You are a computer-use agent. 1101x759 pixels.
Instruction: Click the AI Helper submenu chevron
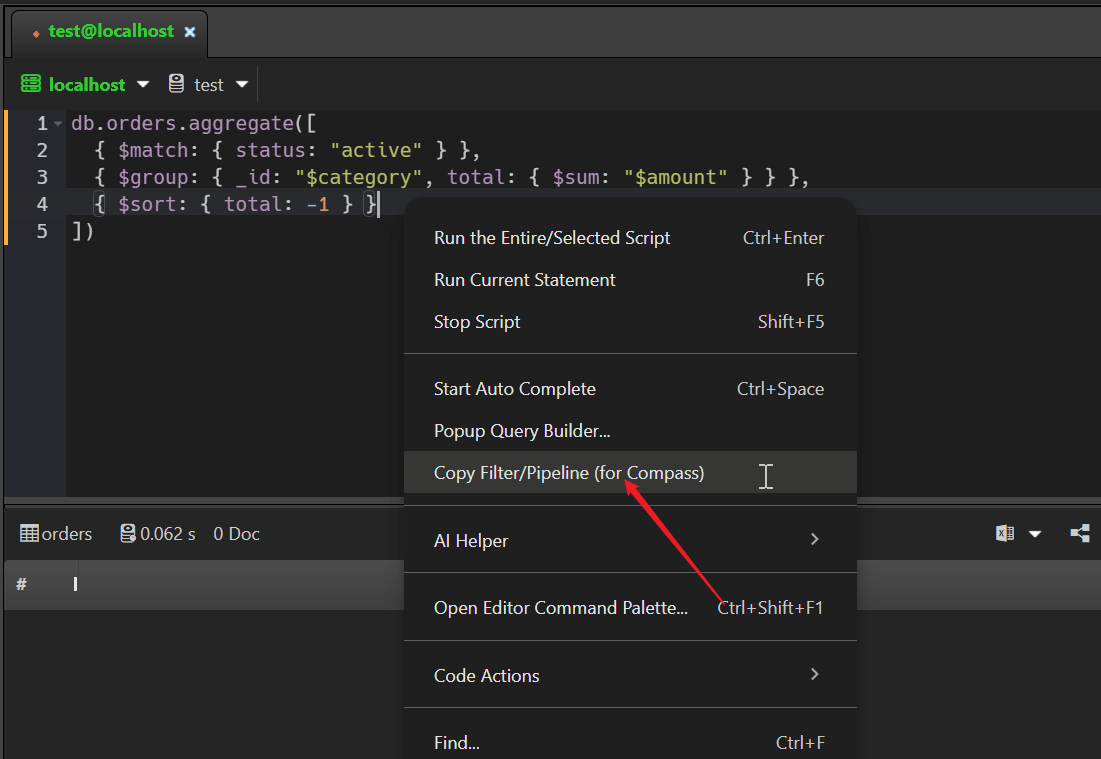[815, 539]
